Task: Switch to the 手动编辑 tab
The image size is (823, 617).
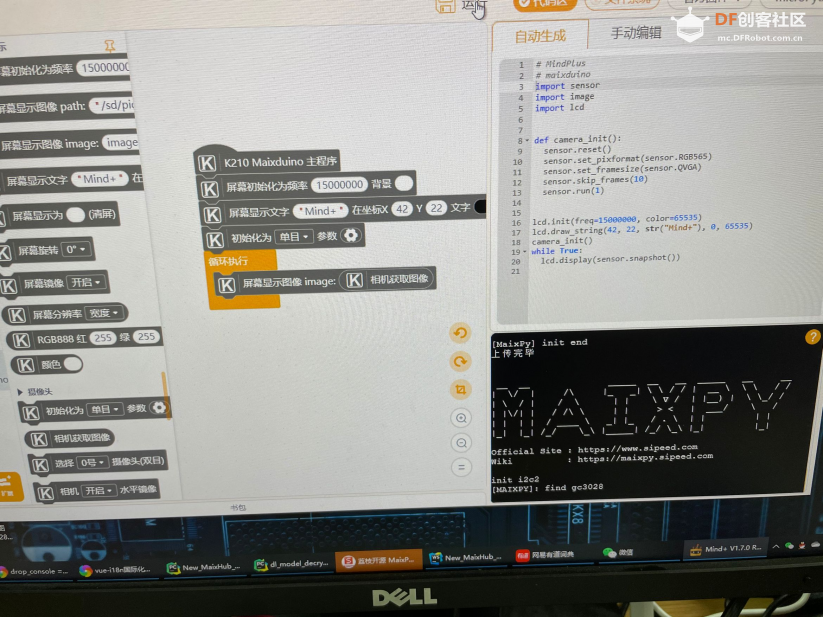Action: click(x=636, y=33)
